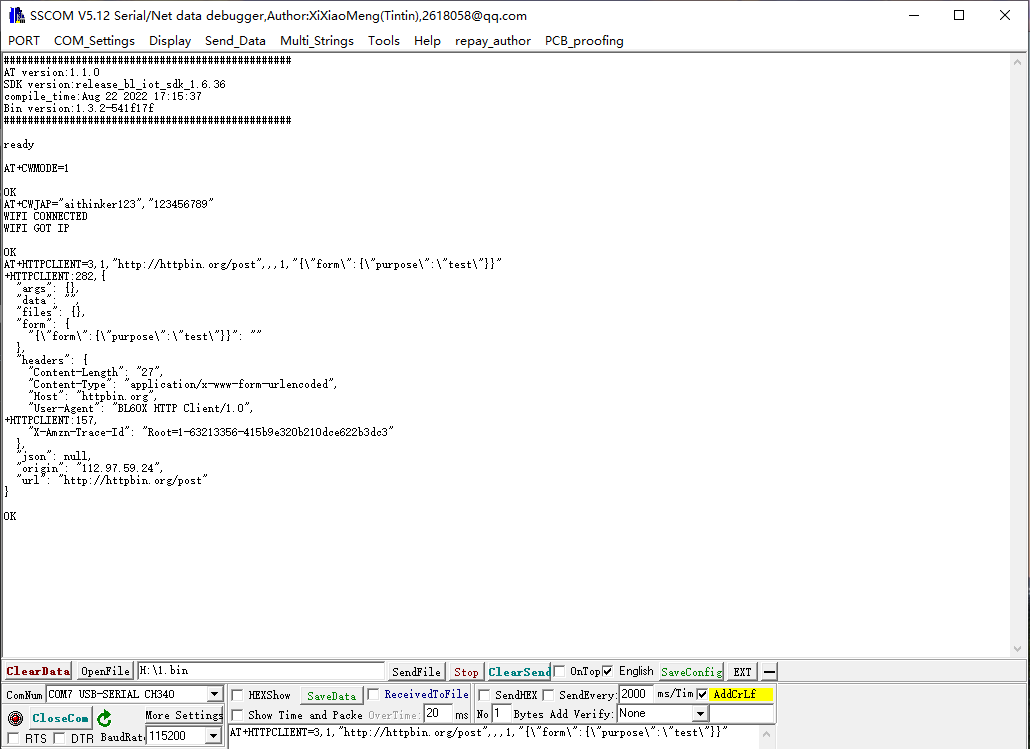Click the EXT button

[x=742, y=671]
